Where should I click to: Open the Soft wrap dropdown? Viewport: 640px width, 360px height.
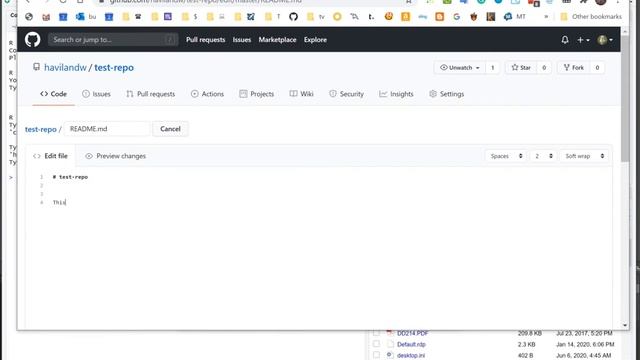pos(584,156)
